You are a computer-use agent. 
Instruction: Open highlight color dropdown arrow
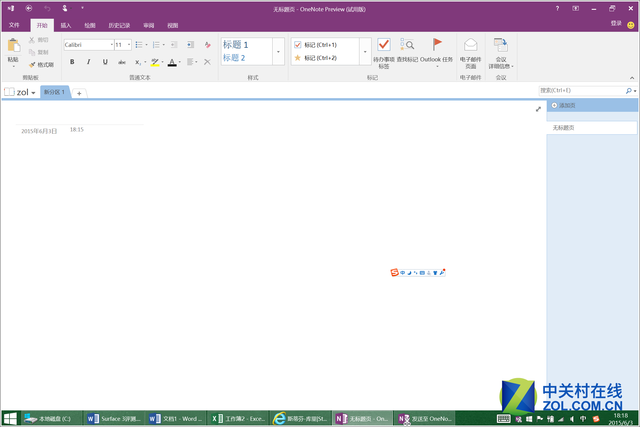[x=162, y=62]
